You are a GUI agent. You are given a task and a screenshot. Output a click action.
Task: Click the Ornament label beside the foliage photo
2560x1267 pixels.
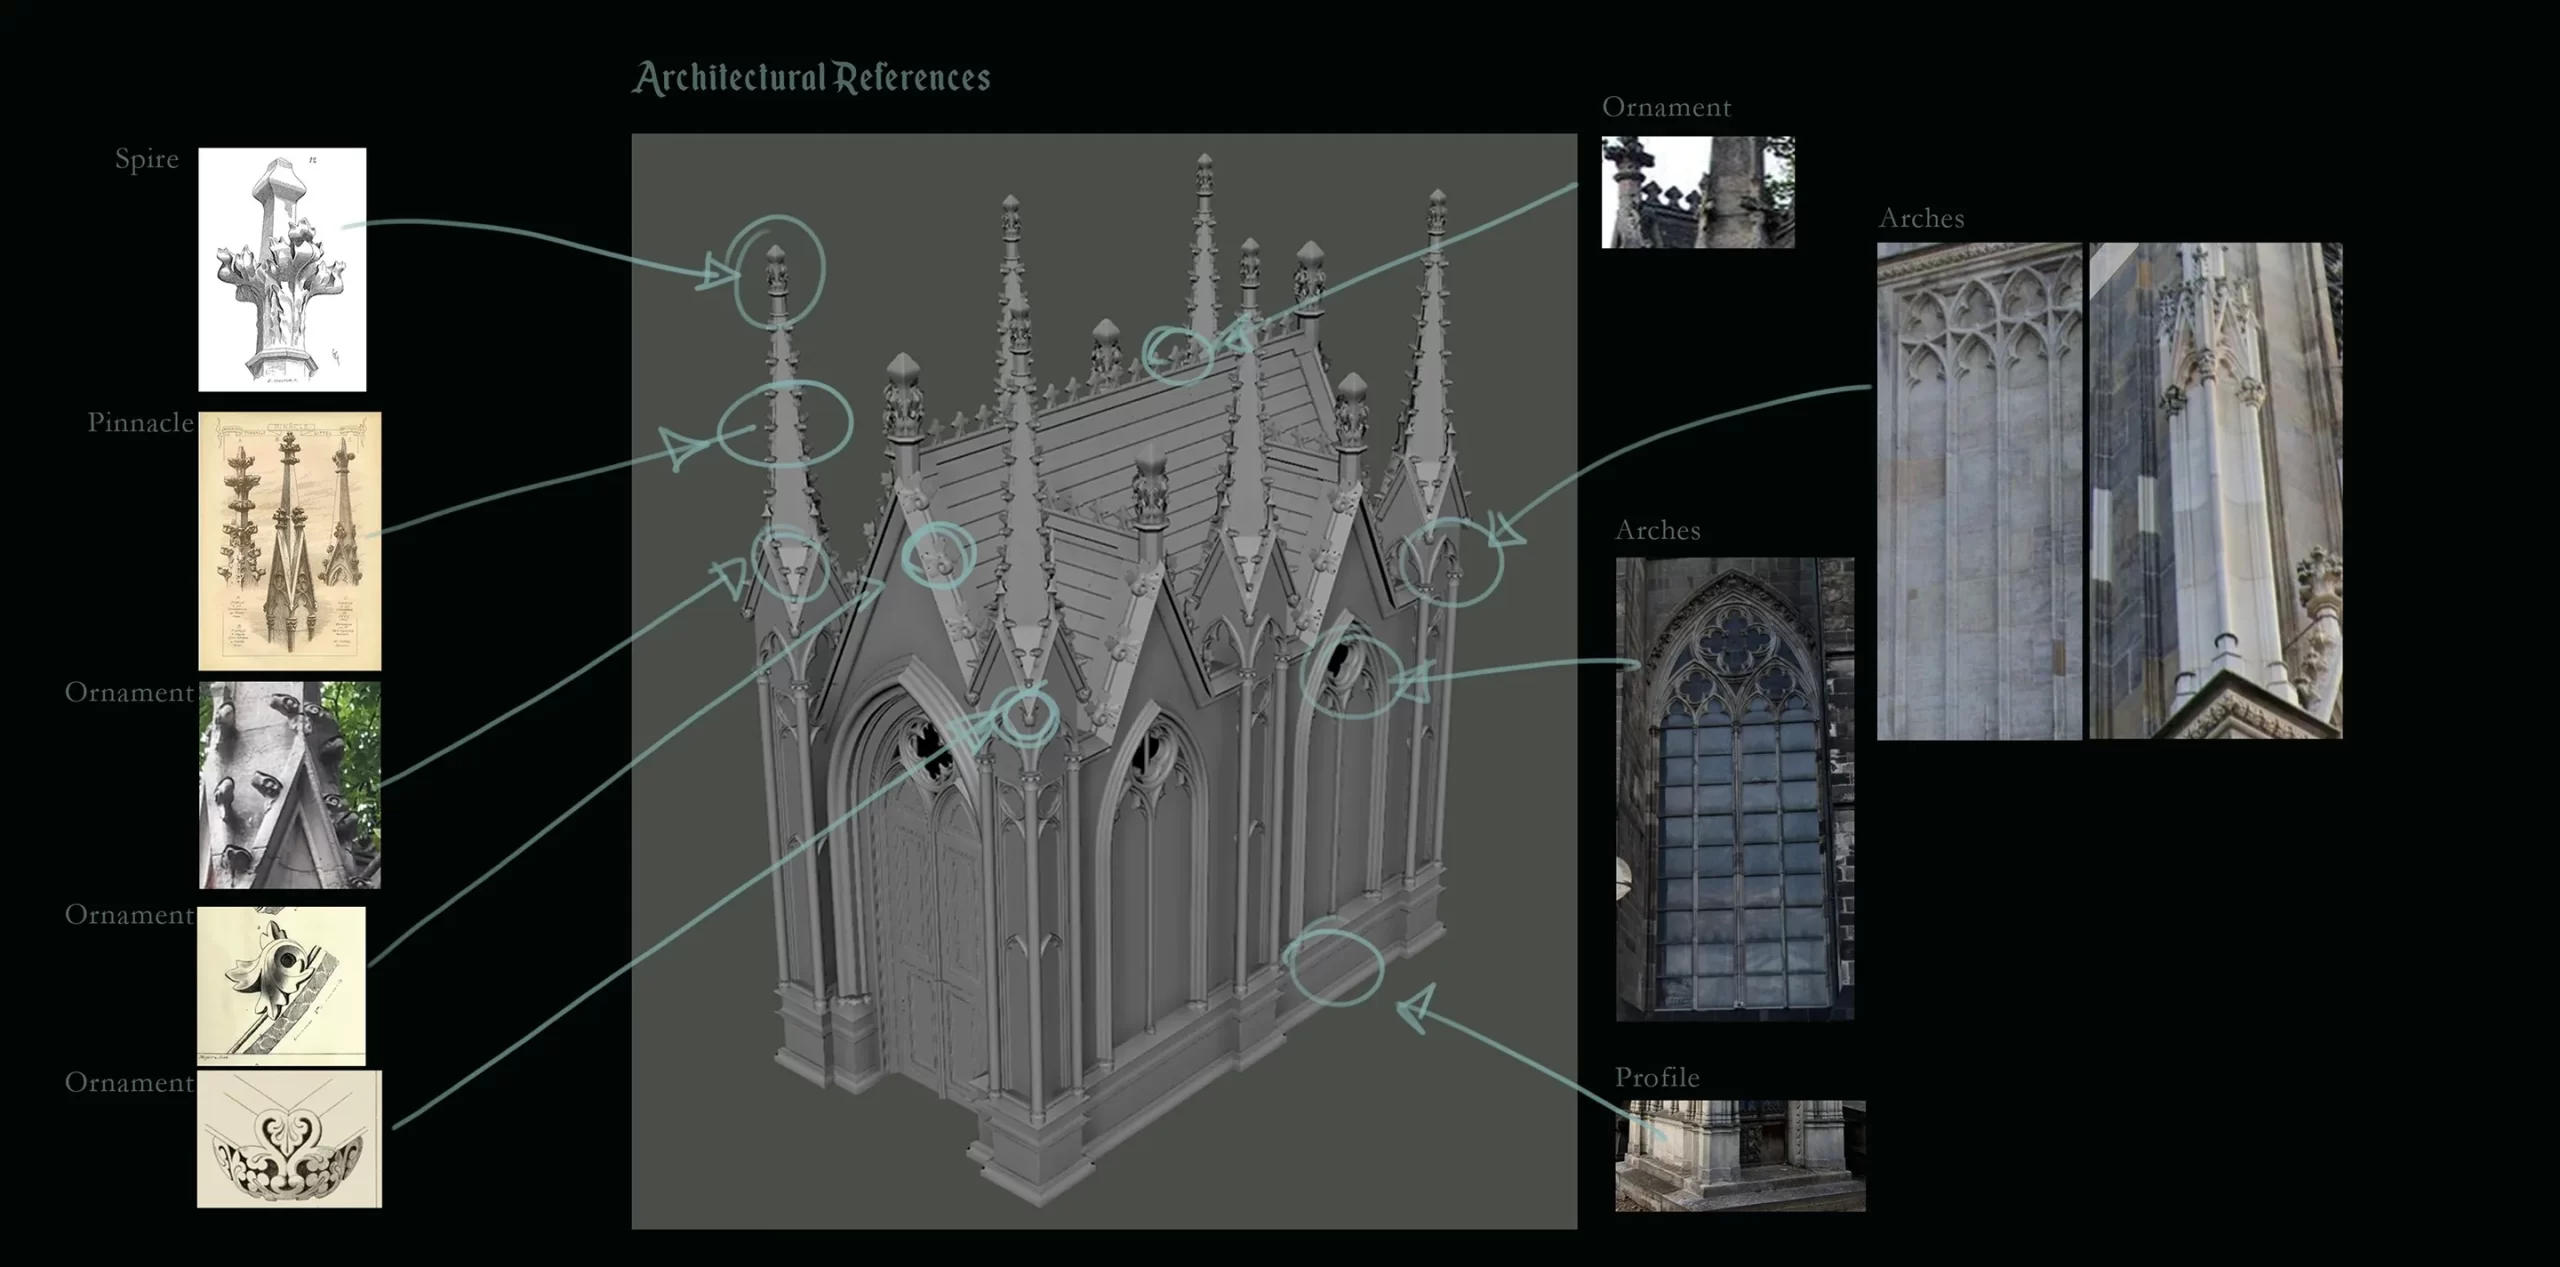click(129, 692)
